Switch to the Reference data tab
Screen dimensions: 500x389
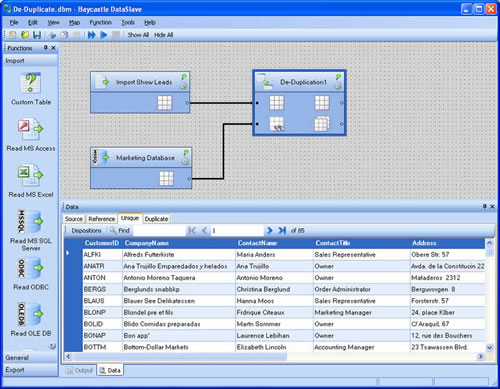click(x=102, y=219)
